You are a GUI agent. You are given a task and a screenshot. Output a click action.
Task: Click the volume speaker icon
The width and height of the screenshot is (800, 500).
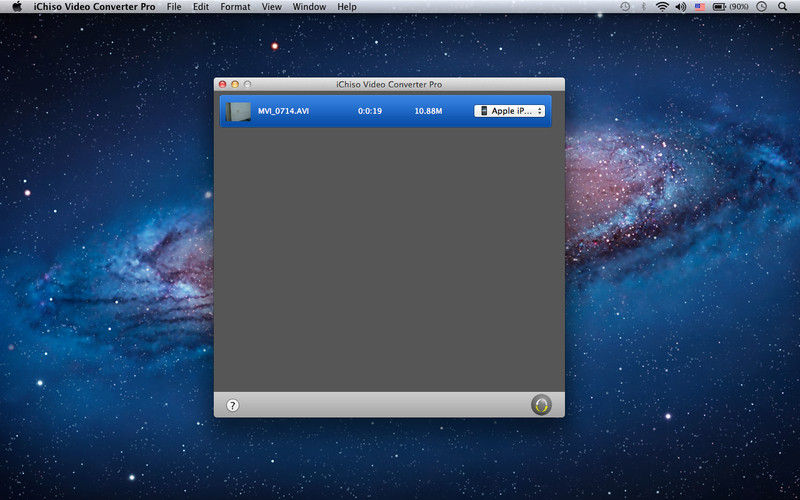[681, 7]
